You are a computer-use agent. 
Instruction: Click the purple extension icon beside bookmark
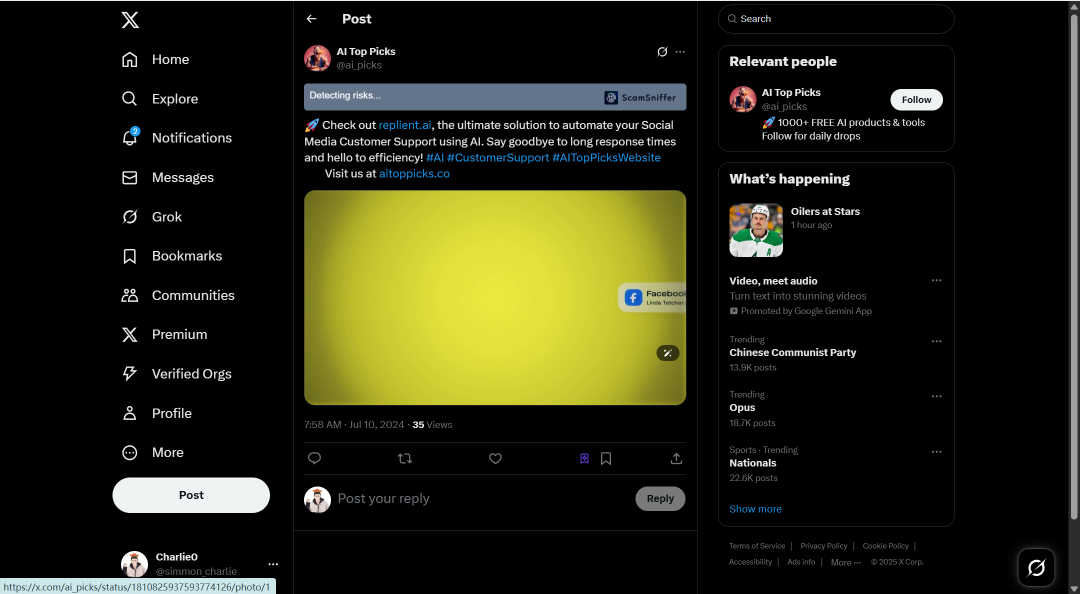[x=584, y=458]
